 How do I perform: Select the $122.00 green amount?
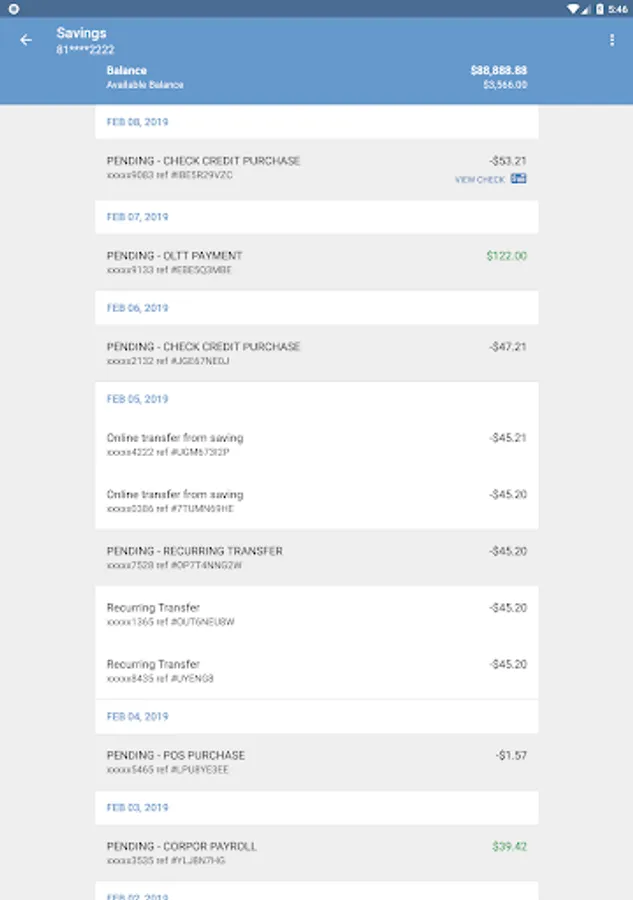(506, 256)
